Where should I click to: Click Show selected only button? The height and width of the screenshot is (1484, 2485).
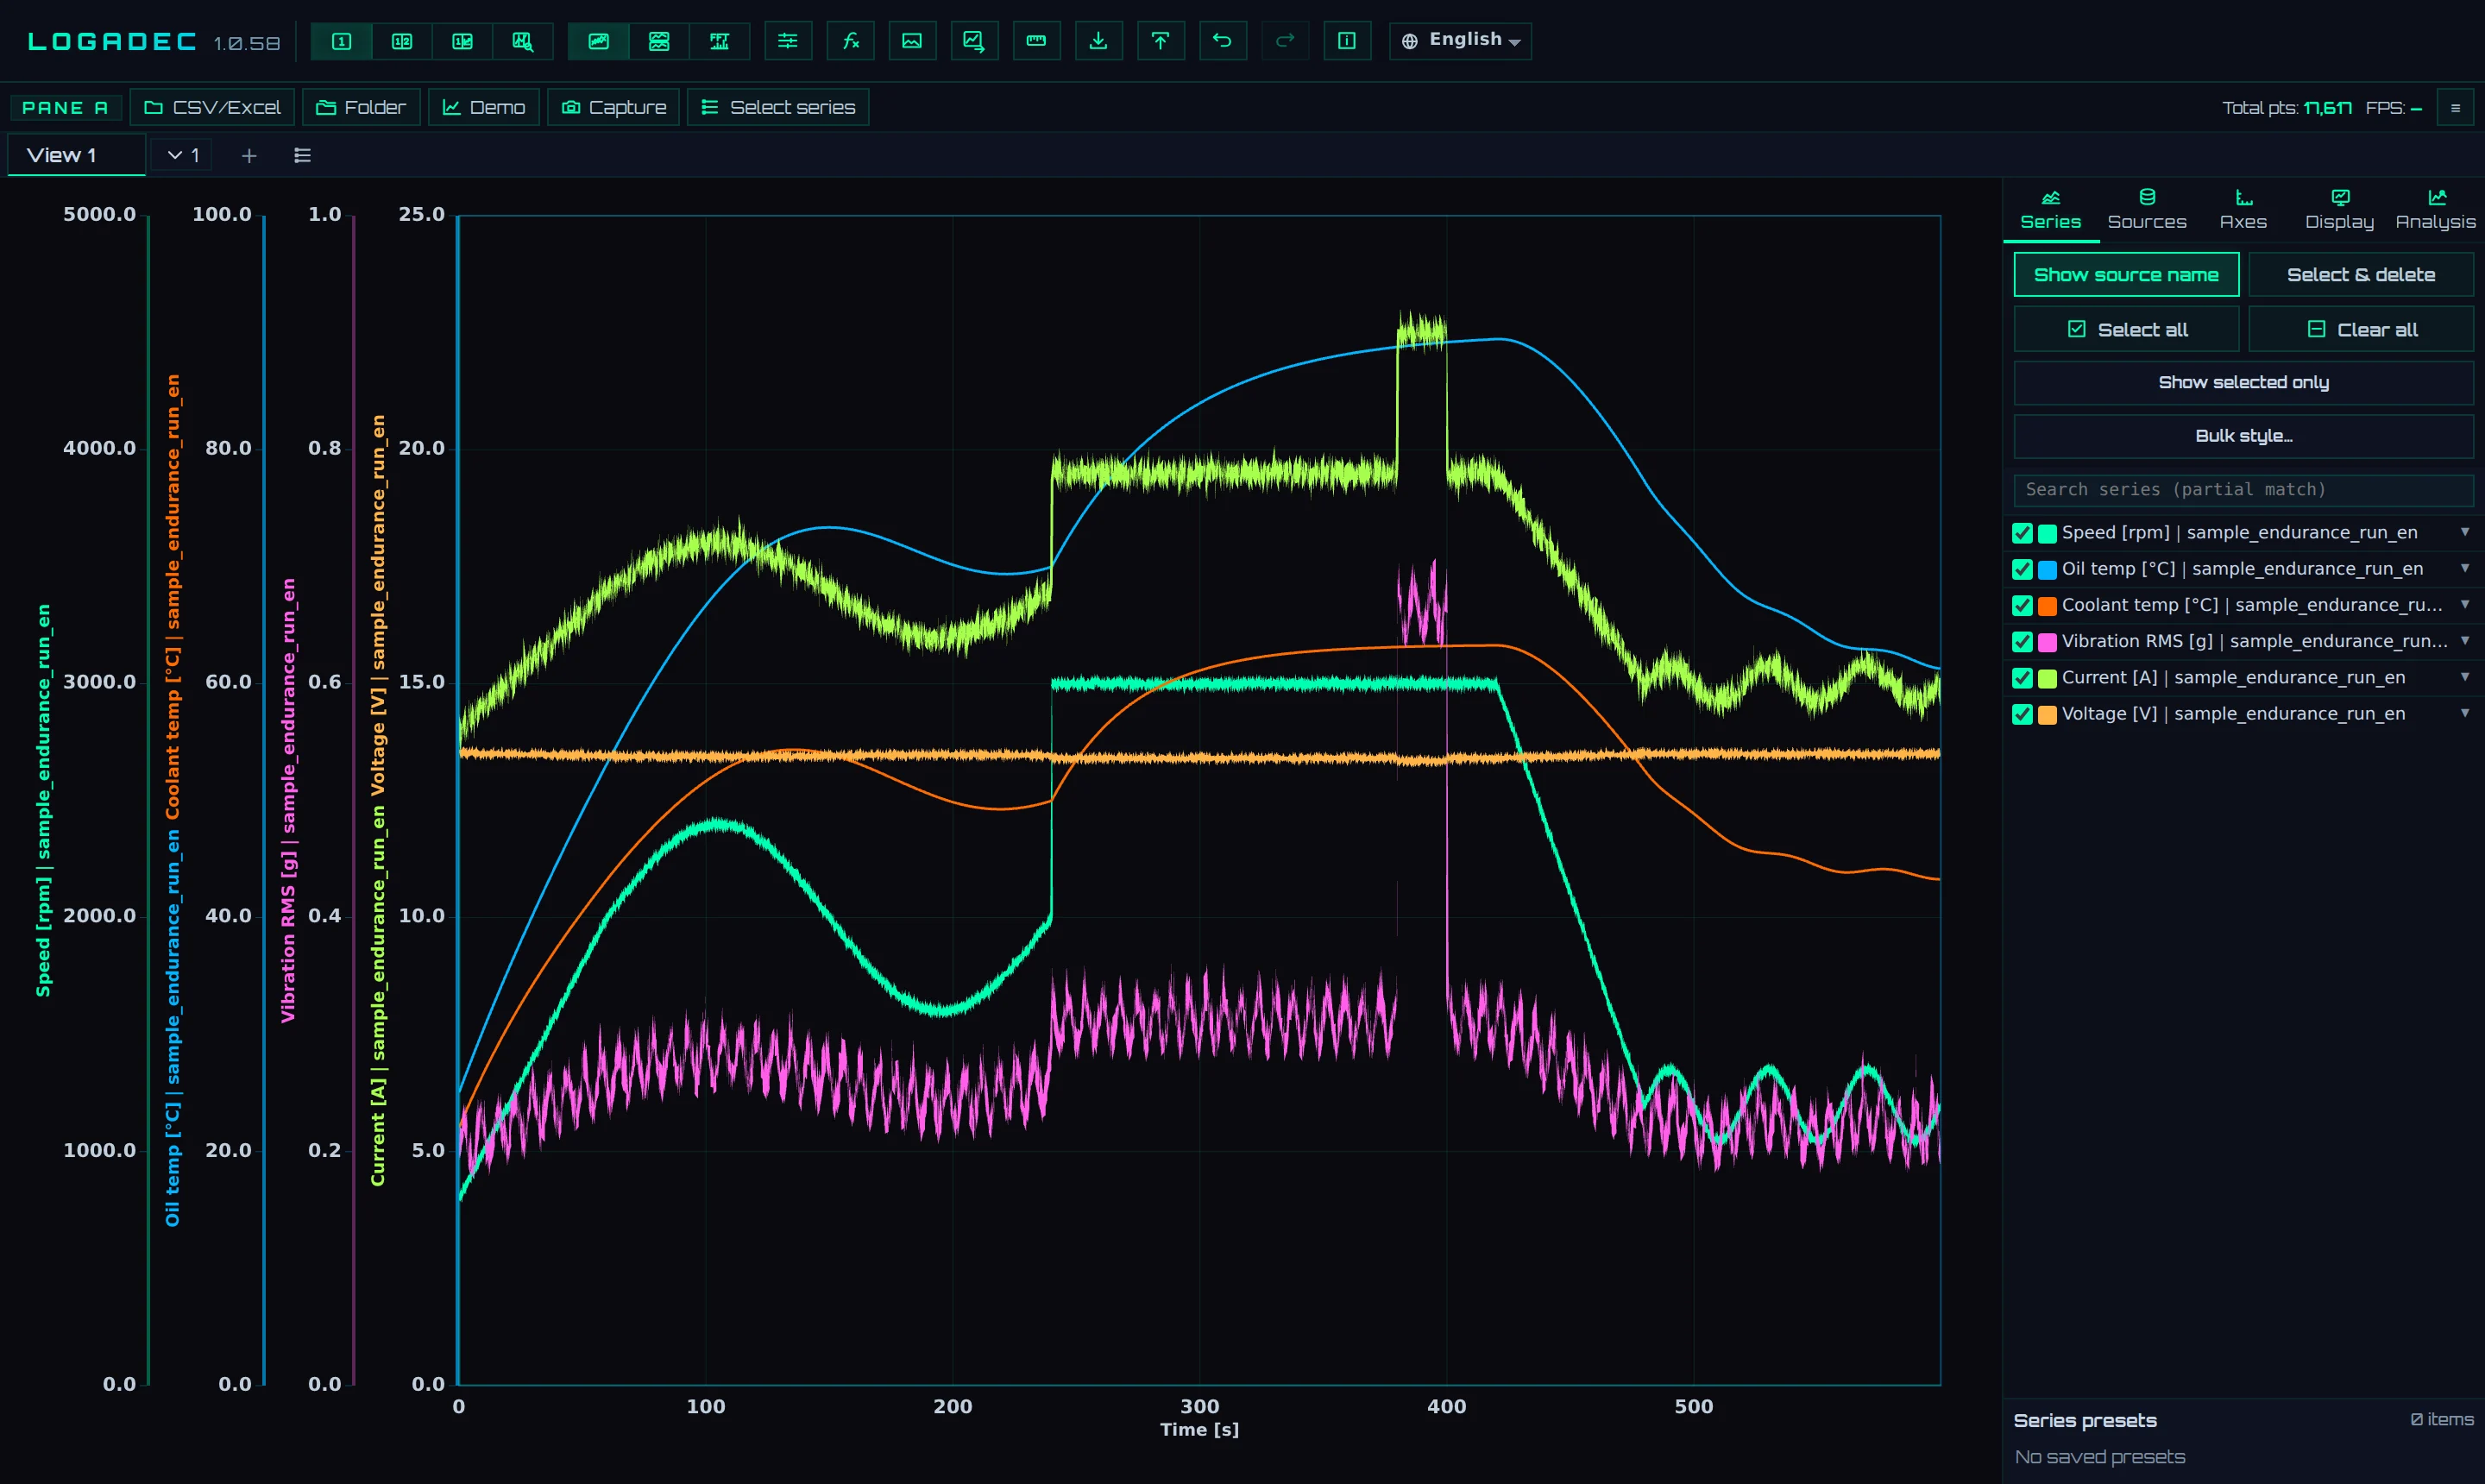(x=2243, y=382)
